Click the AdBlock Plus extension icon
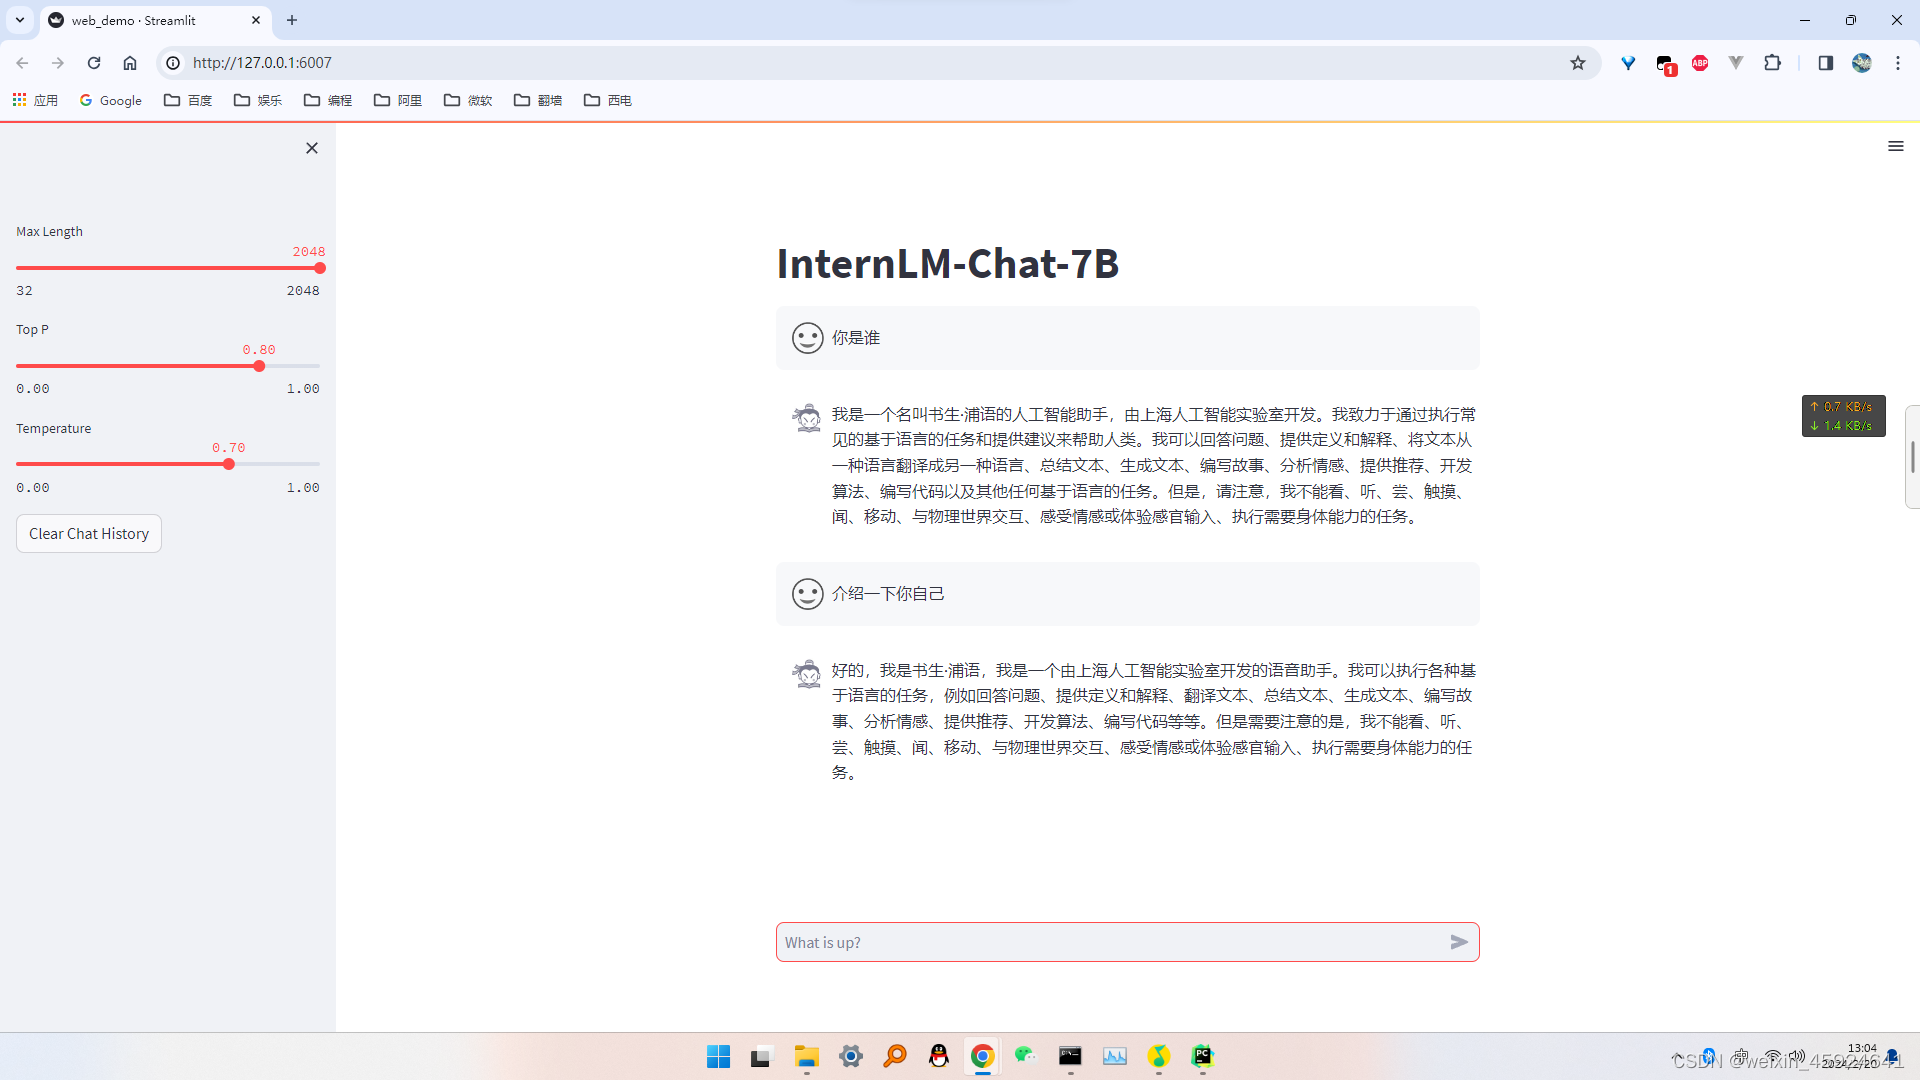The image size is (1920, 1080). coord(1700,63)
